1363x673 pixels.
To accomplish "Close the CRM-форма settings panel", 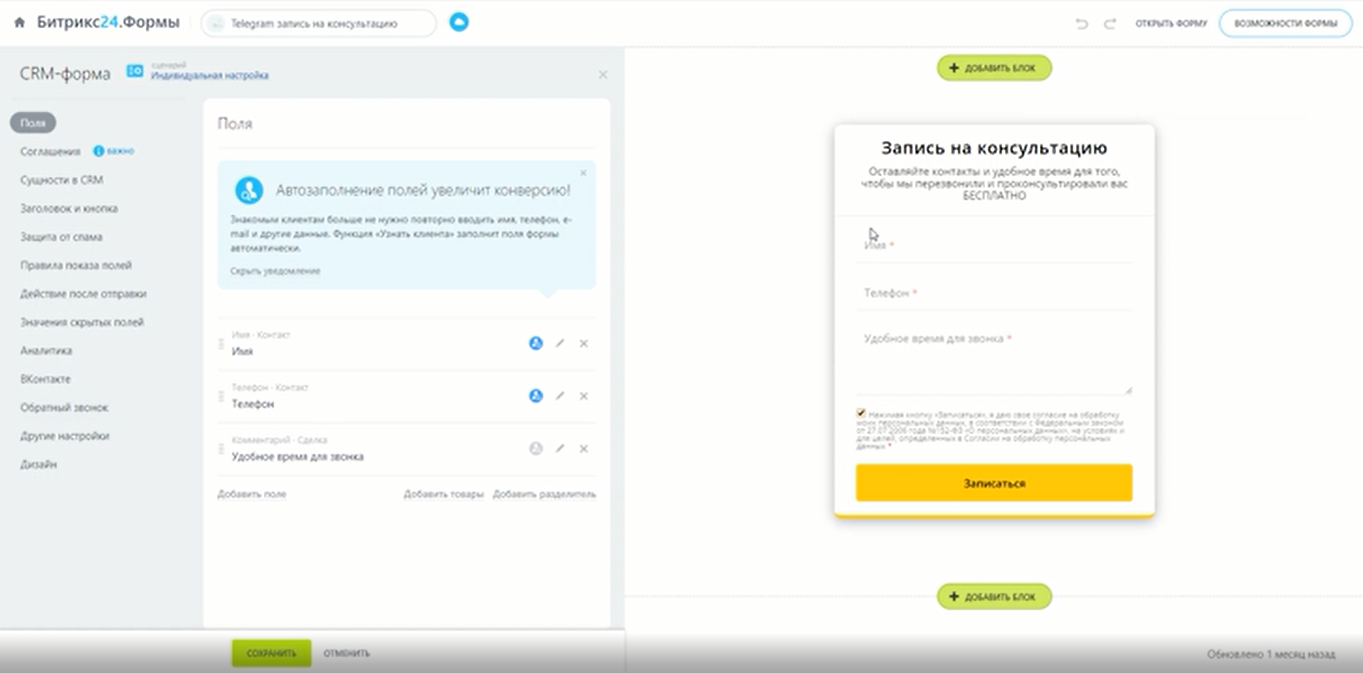I will (603, 75).
